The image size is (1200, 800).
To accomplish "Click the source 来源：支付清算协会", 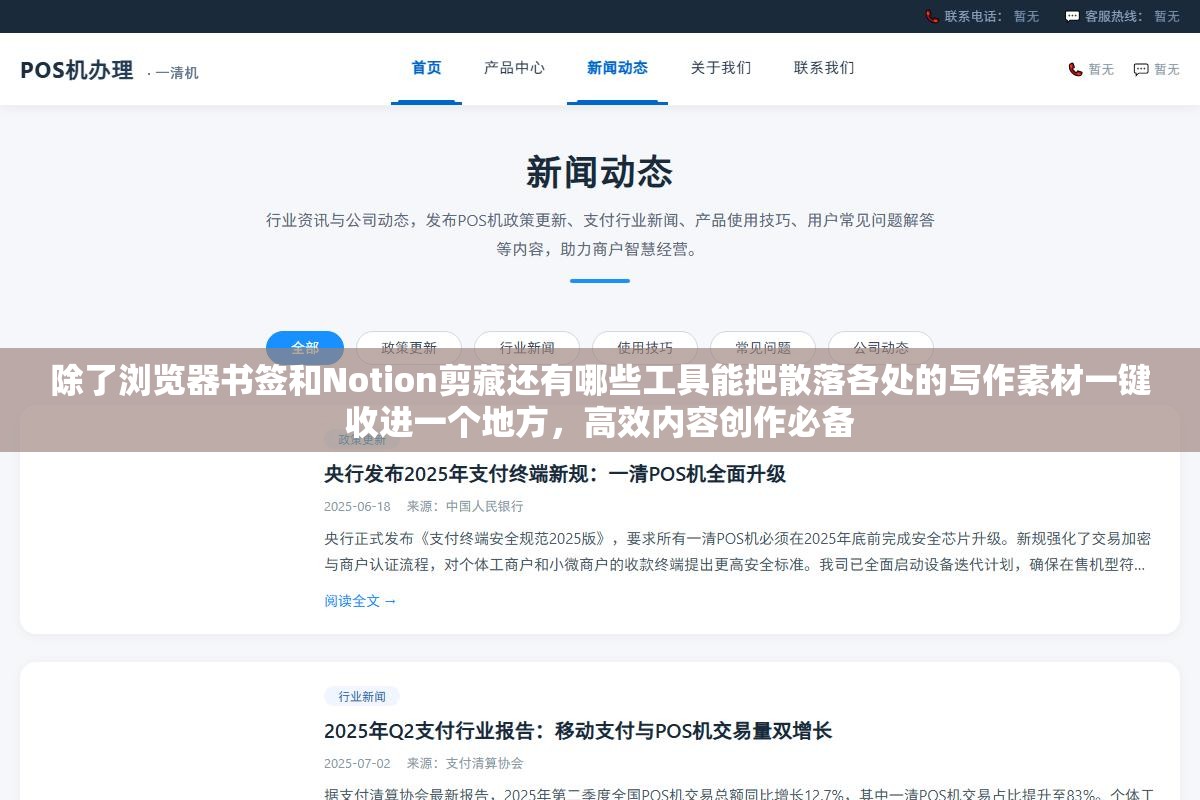I will click(465, 763).
